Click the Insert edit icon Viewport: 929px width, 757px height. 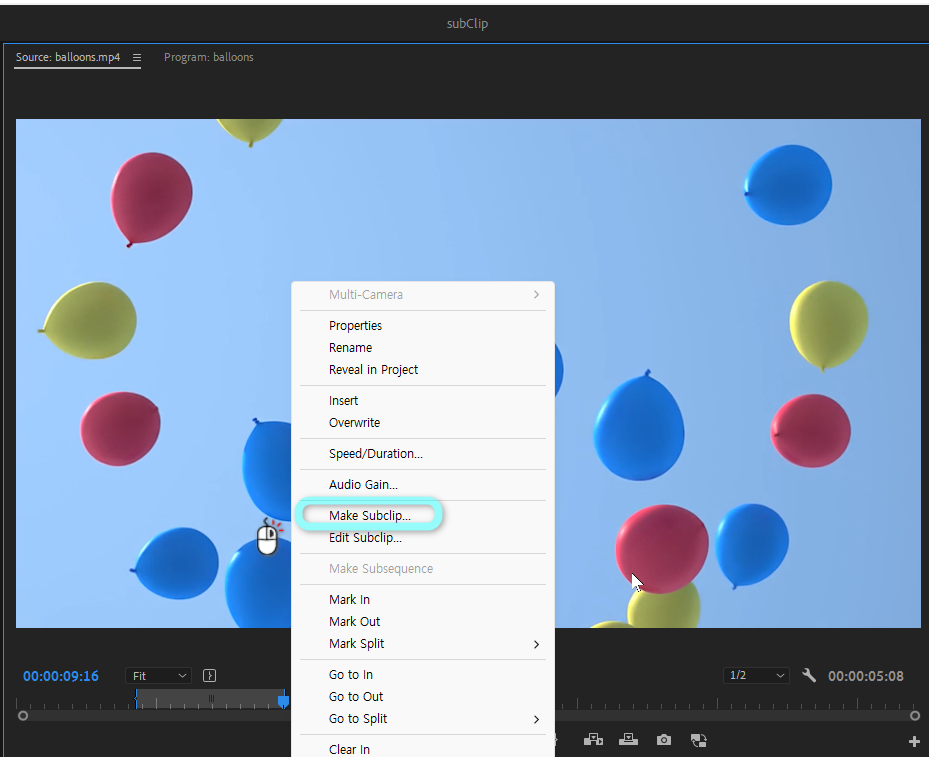(x=593, y=740)
